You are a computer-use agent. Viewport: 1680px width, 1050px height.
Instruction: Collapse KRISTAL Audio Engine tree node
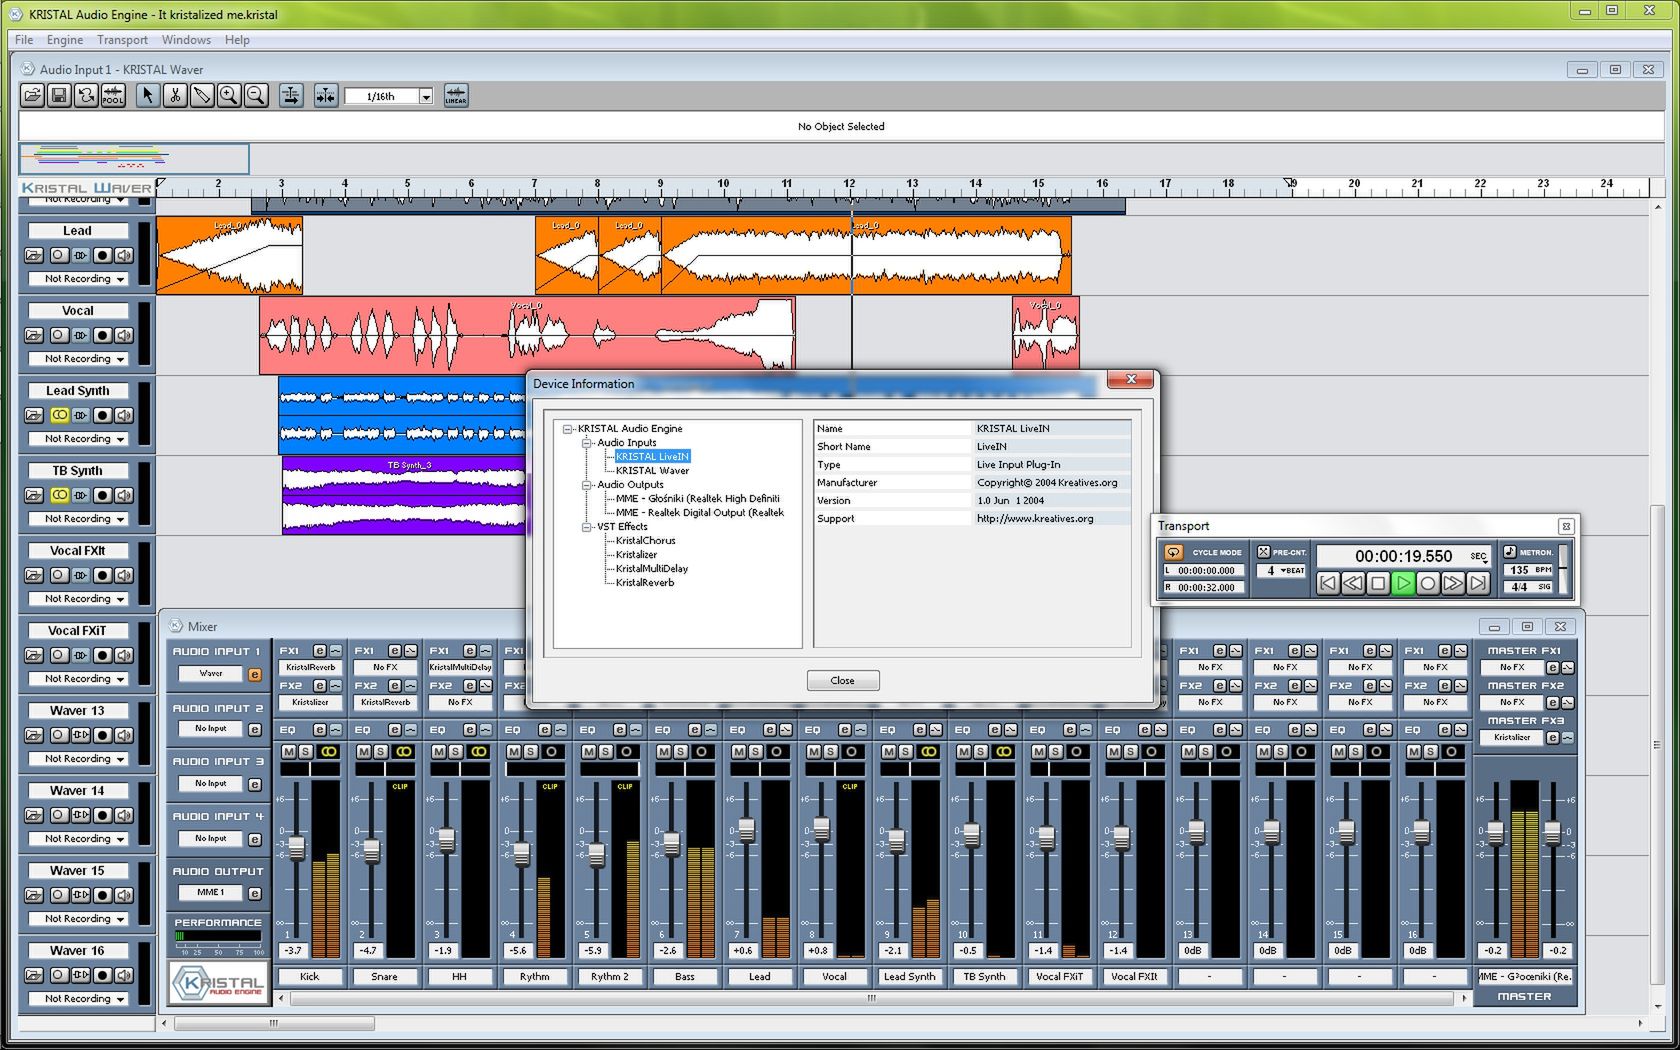[567, 429]
